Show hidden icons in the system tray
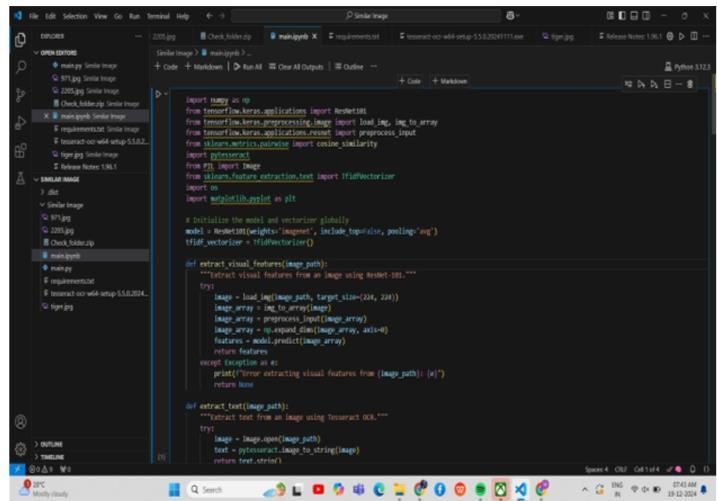The image size is (717, 501). click(584, 490)
